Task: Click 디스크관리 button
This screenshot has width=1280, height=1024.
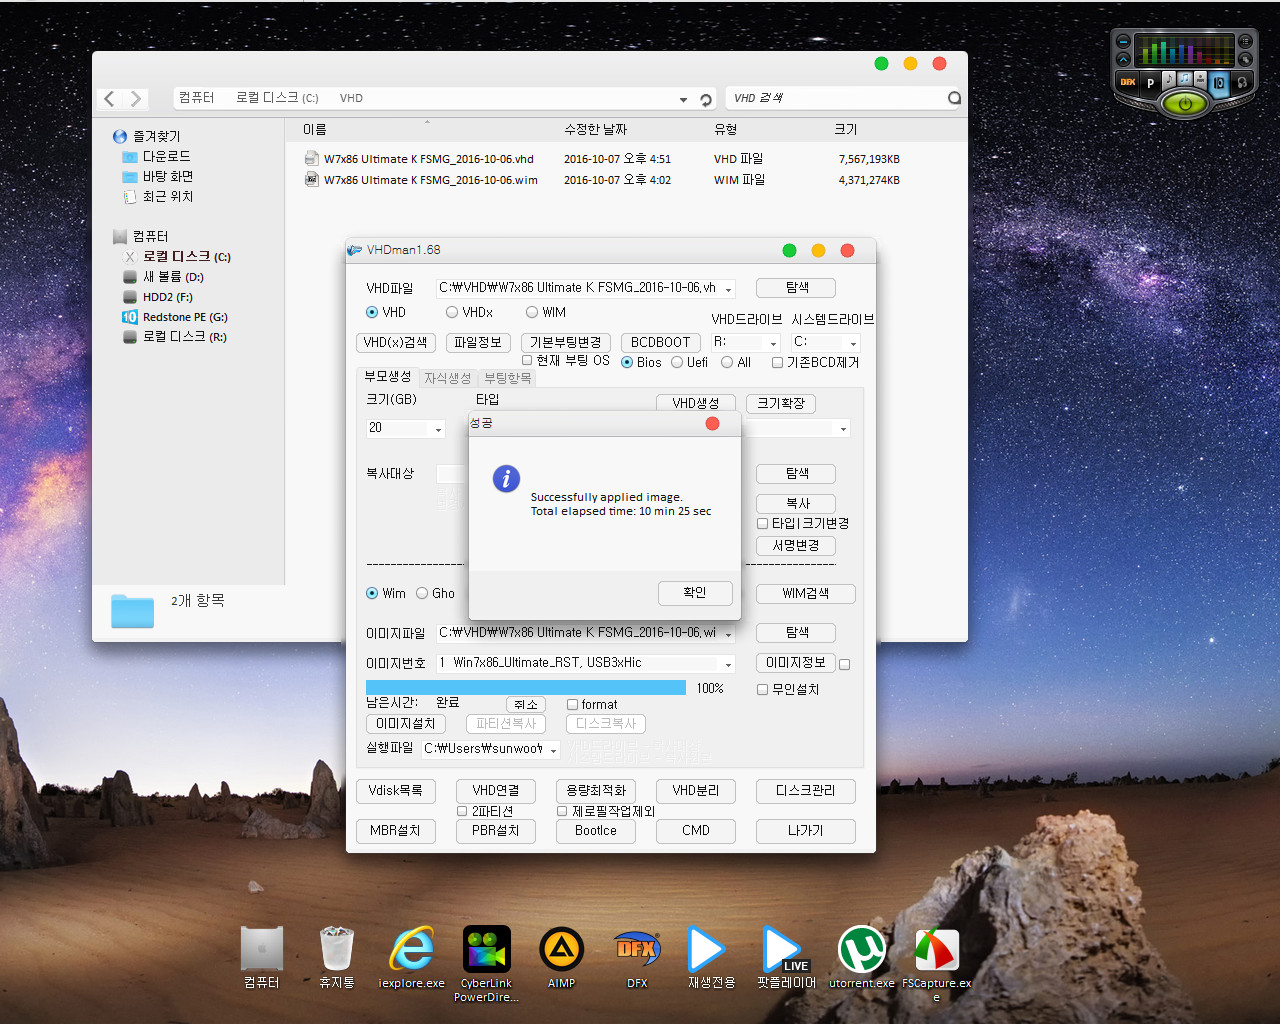Action: (x=806, y=791)
